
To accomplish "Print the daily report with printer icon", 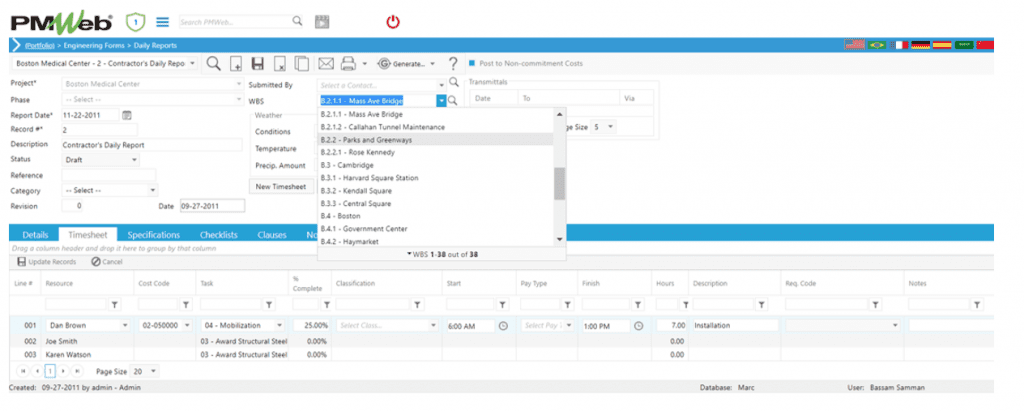I will click(348, 63).
